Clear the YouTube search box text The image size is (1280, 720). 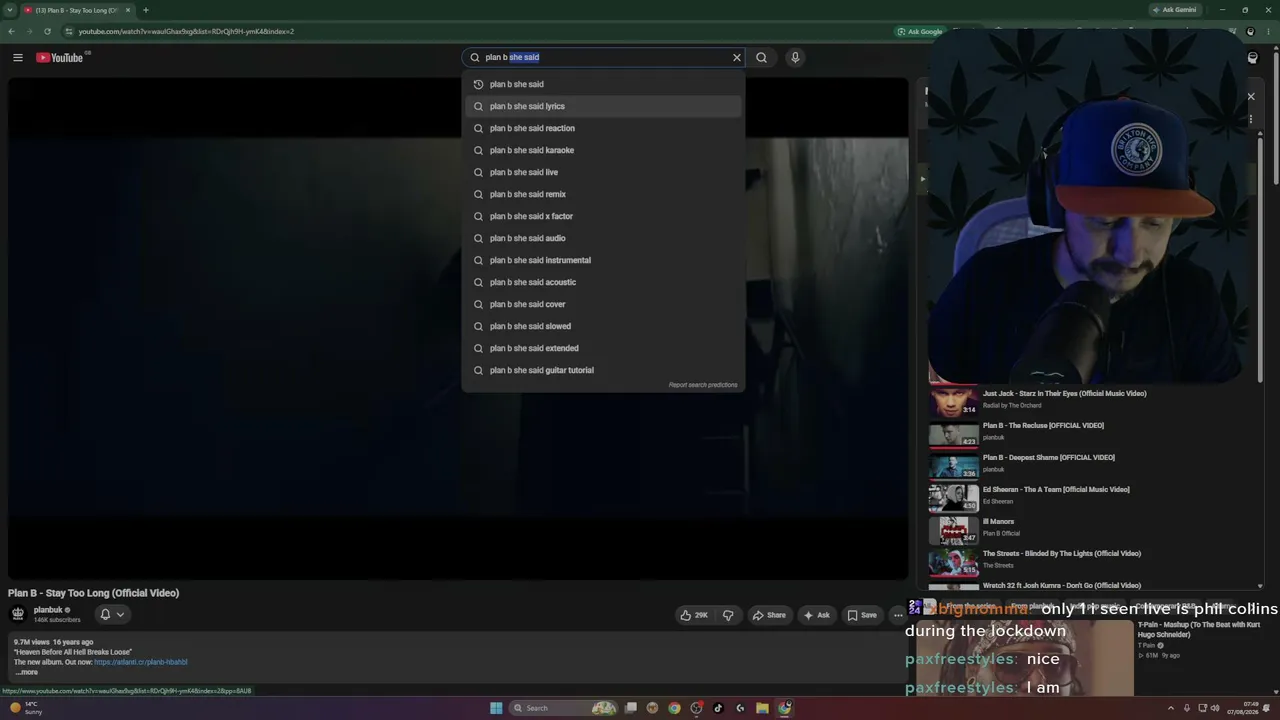[737, 58]
